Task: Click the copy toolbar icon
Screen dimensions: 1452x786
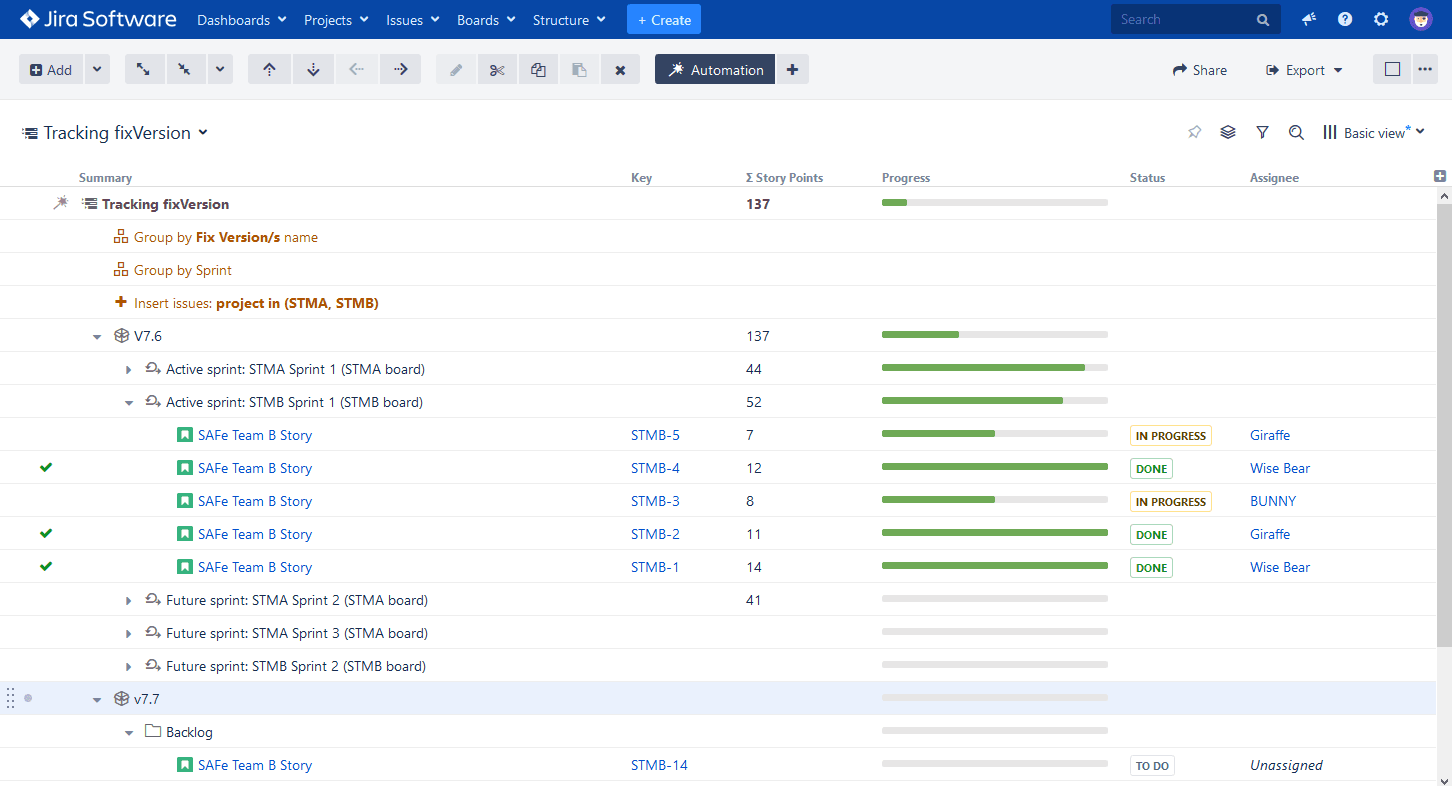Action: [x=538, y=70]
